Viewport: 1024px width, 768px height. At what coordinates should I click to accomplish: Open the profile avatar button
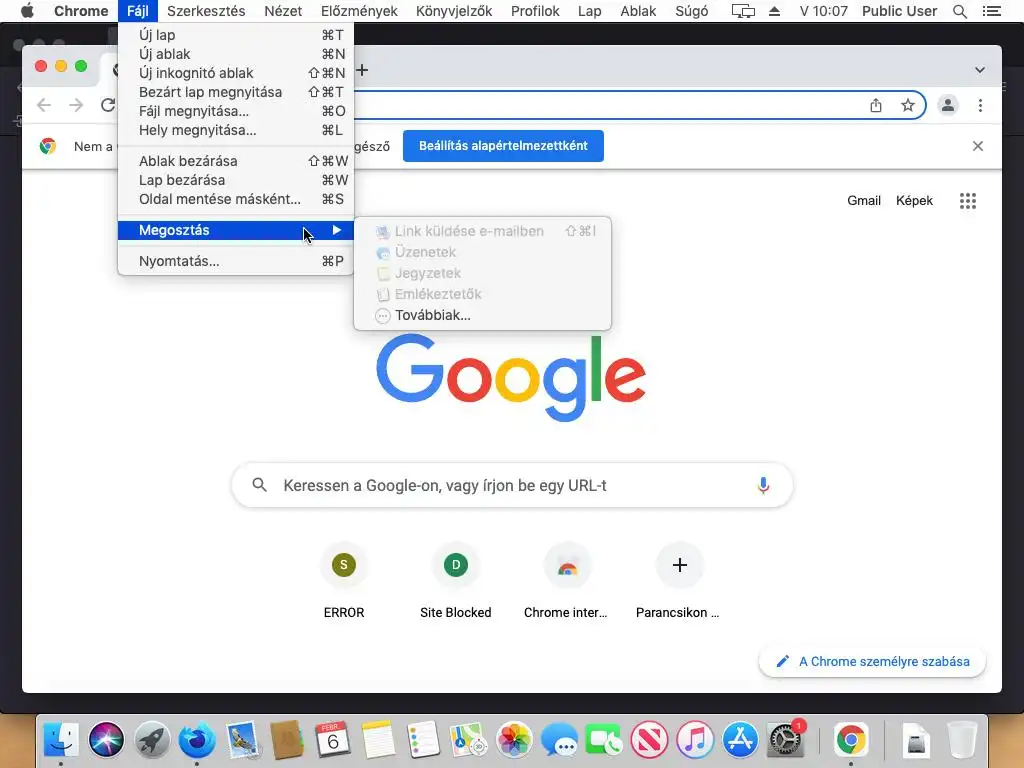948,105
